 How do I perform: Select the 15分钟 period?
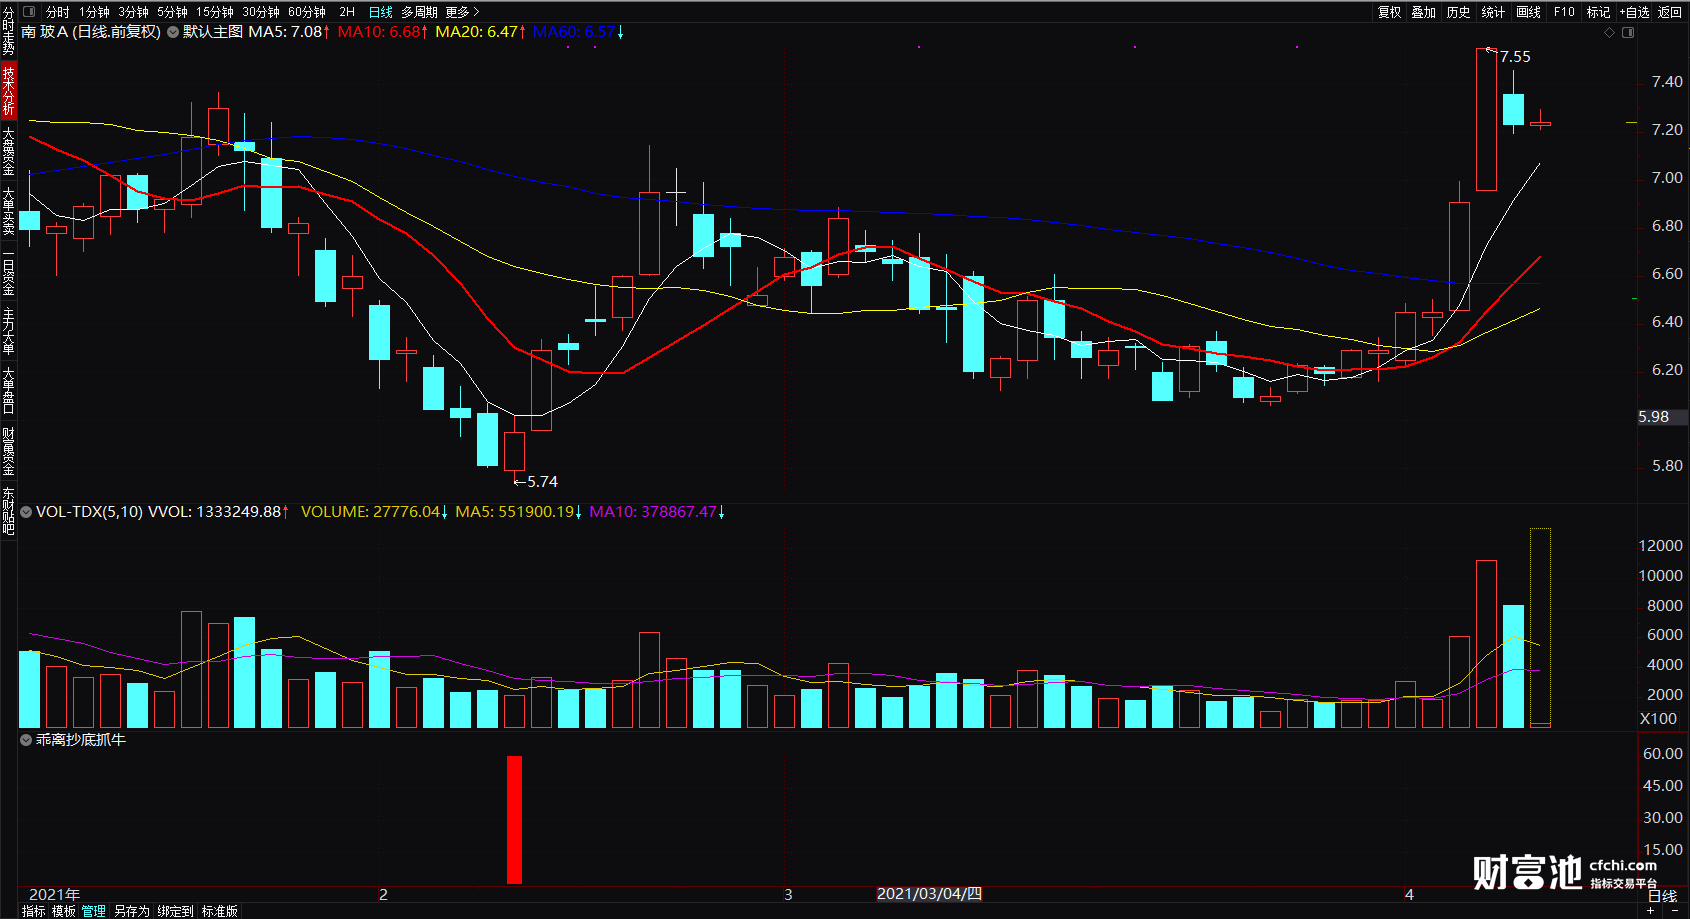[215, 12]
